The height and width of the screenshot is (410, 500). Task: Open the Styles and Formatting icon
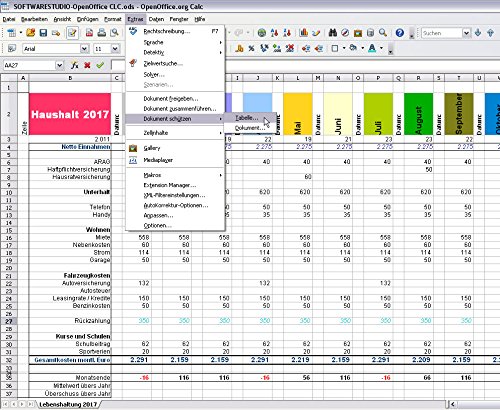click(12, 49)
